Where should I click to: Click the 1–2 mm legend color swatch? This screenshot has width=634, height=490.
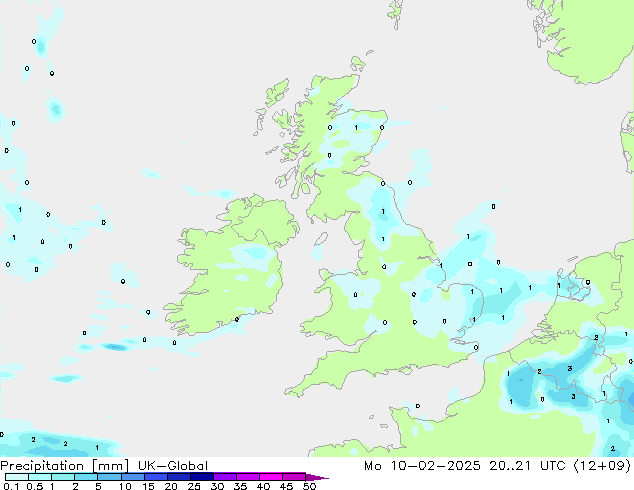point(63,477)
